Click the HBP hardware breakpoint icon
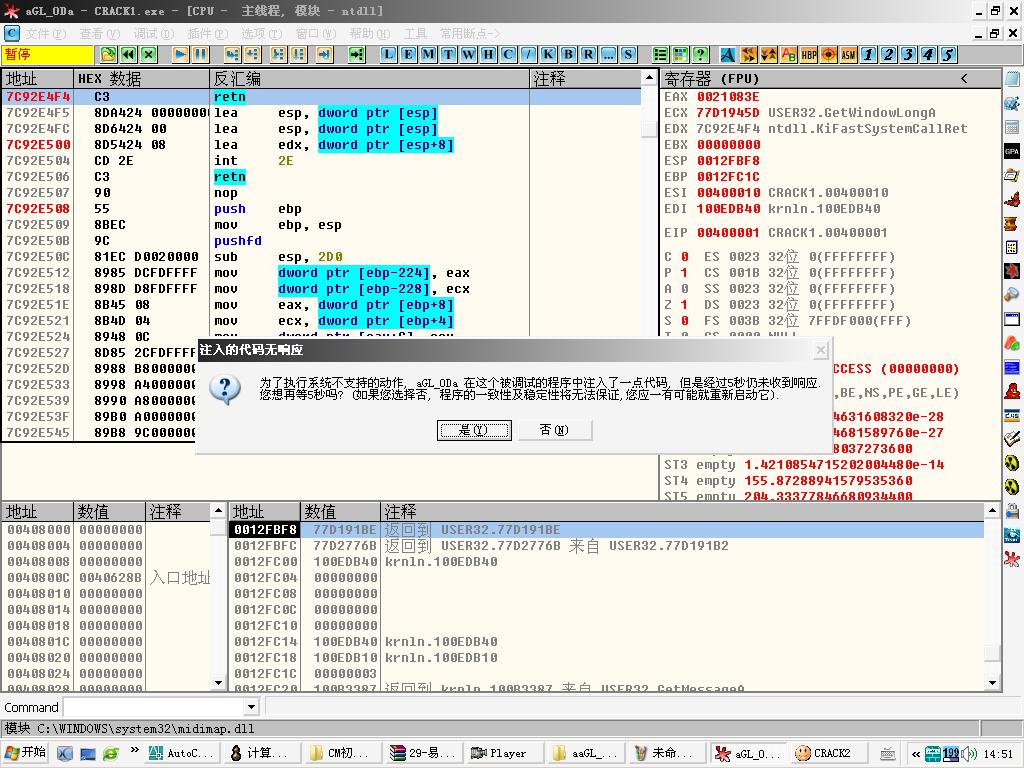This screenshot has width=1024, height=768. [808, 54]
